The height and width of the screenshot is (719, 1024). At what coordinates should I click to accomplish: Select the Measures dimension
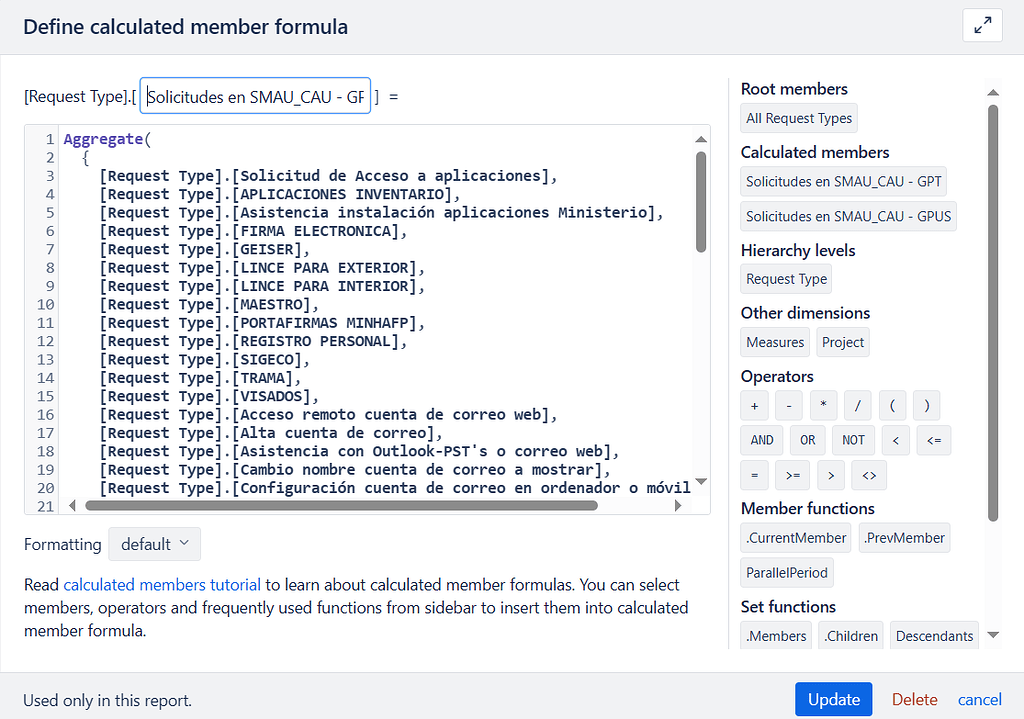pos(774,341)
